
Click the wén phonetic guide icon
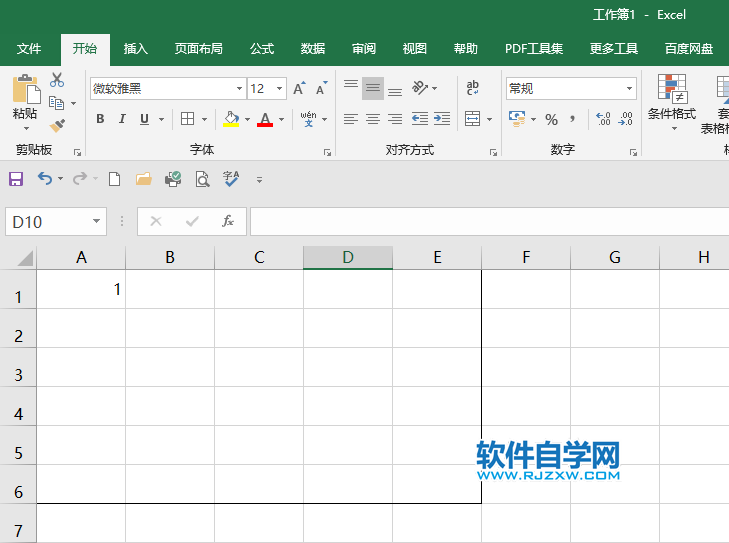(x=308, y=119)
